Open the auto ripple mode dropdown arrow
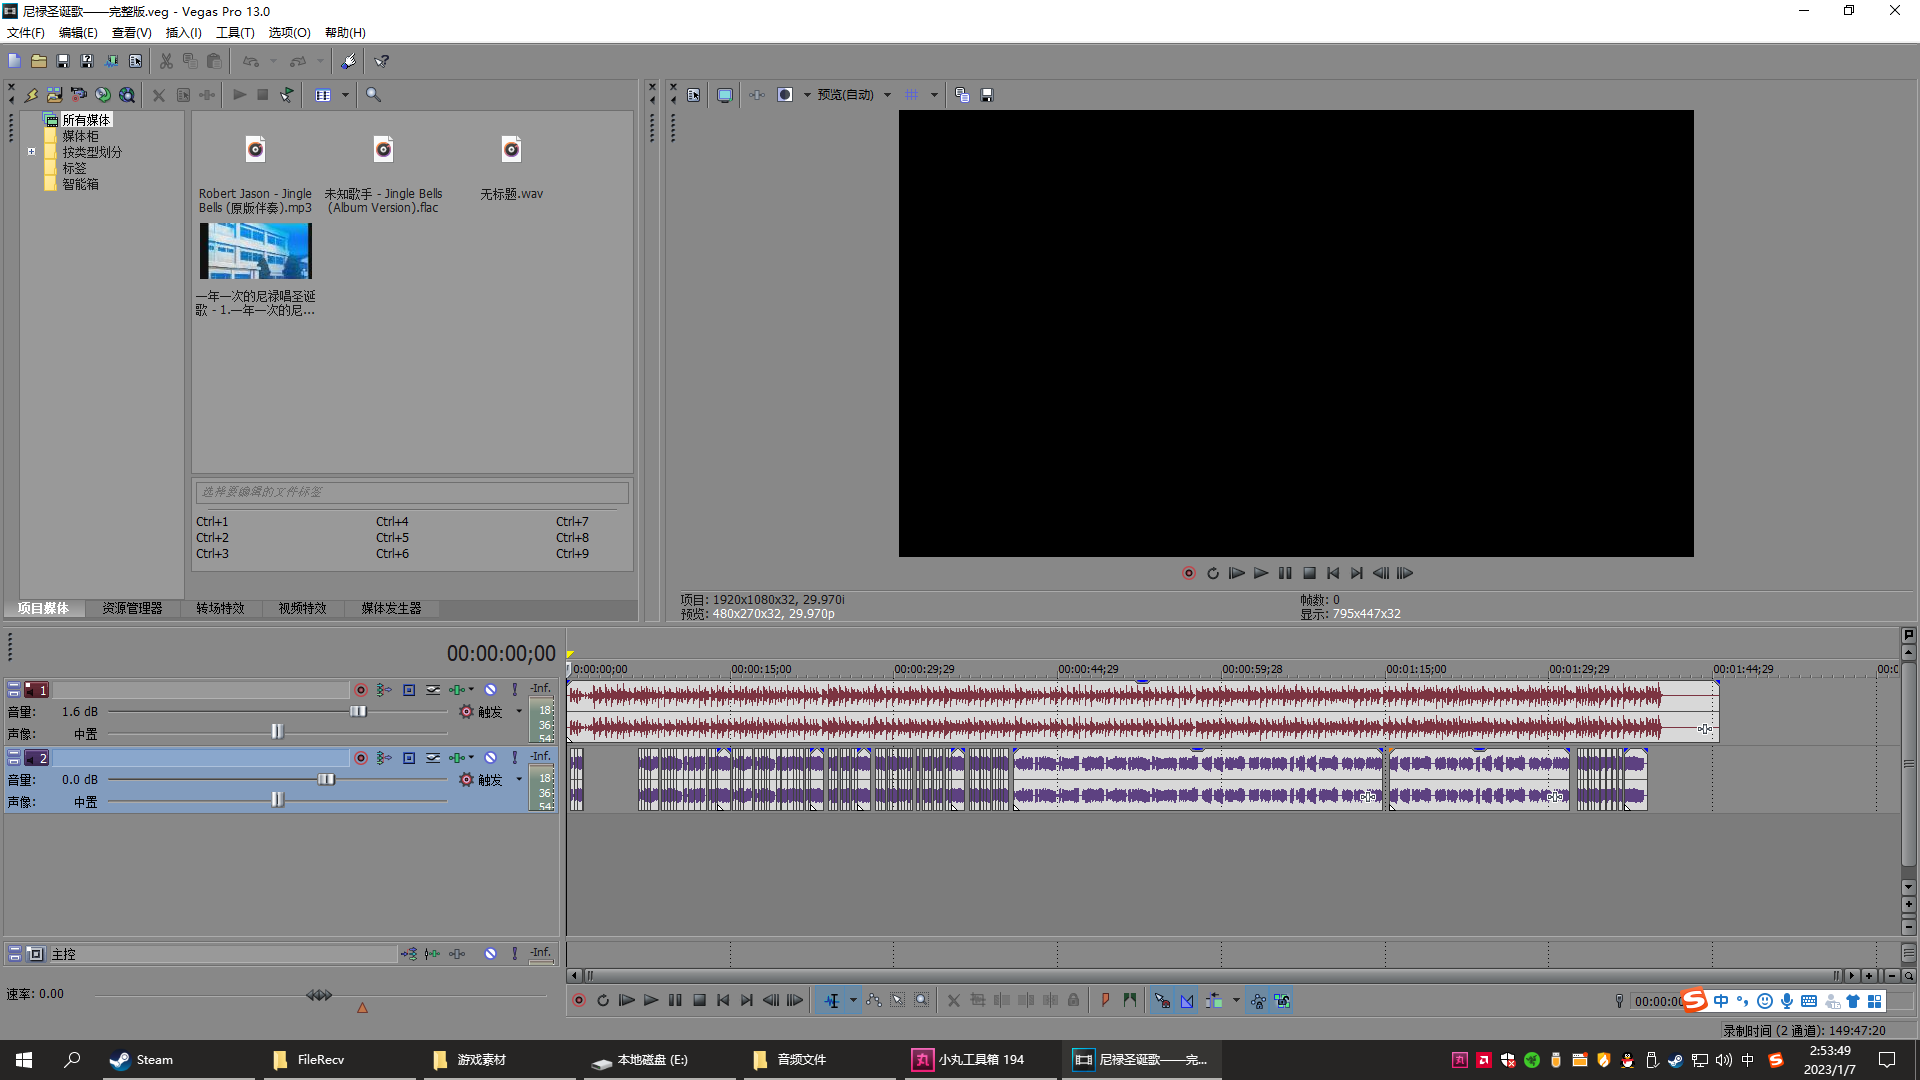1920x1080 pixels. (x=1236, y=1000)
